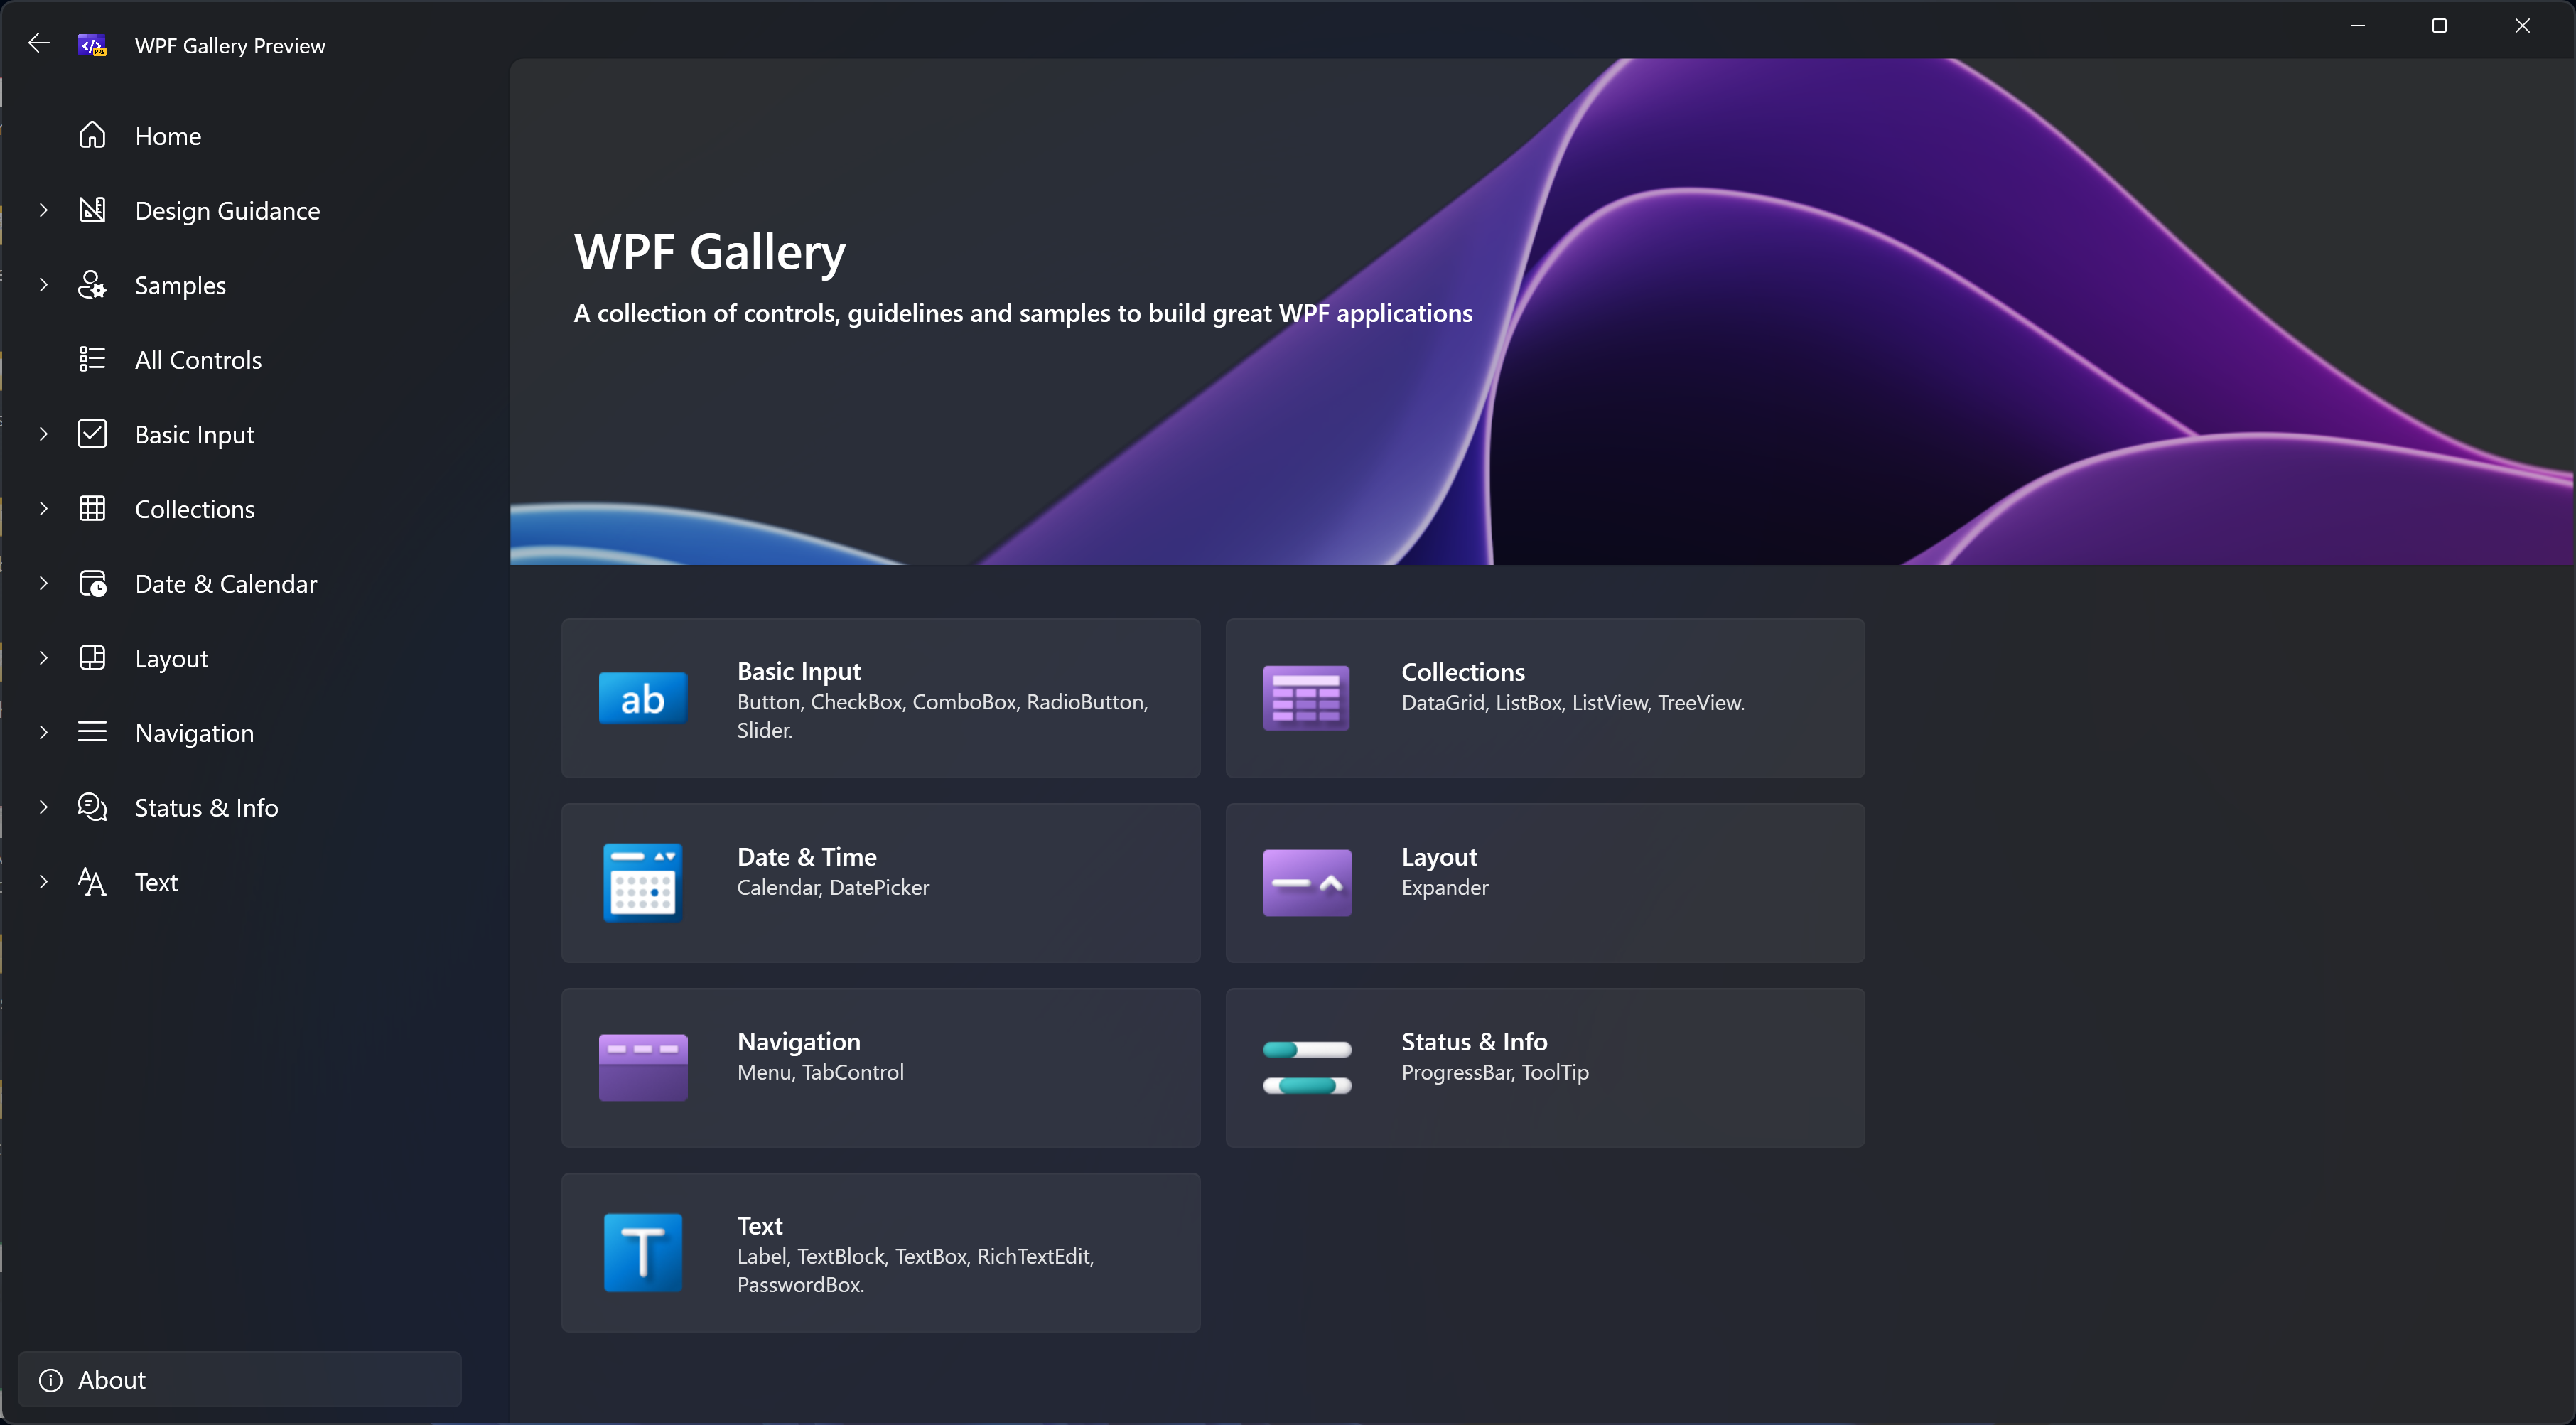2576x1425 pixels.
Task: Expand the Collections section chevron in sidebar
Action: [x=43, y=509]
